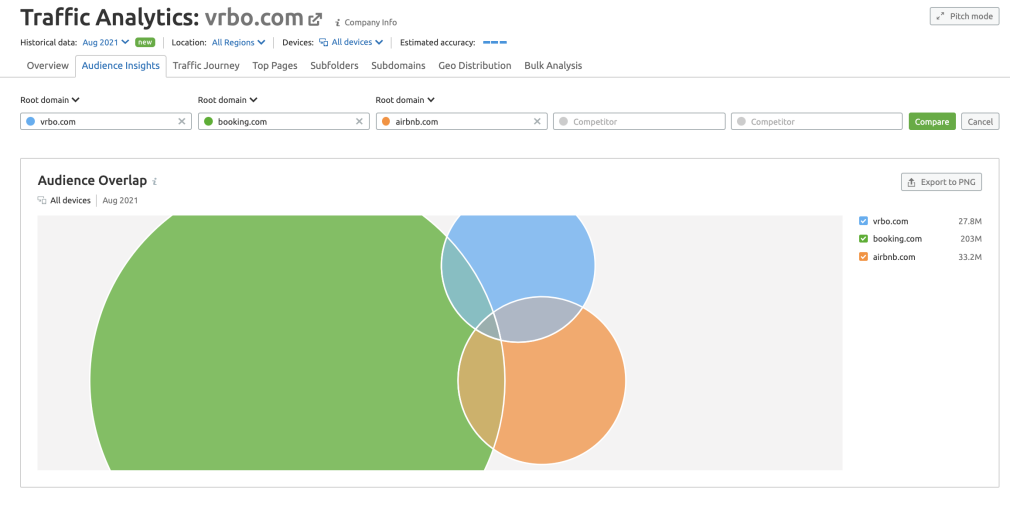1010x506 pixels.
Task: Click the 27.8M value in legend
Action: coord(969,221)
